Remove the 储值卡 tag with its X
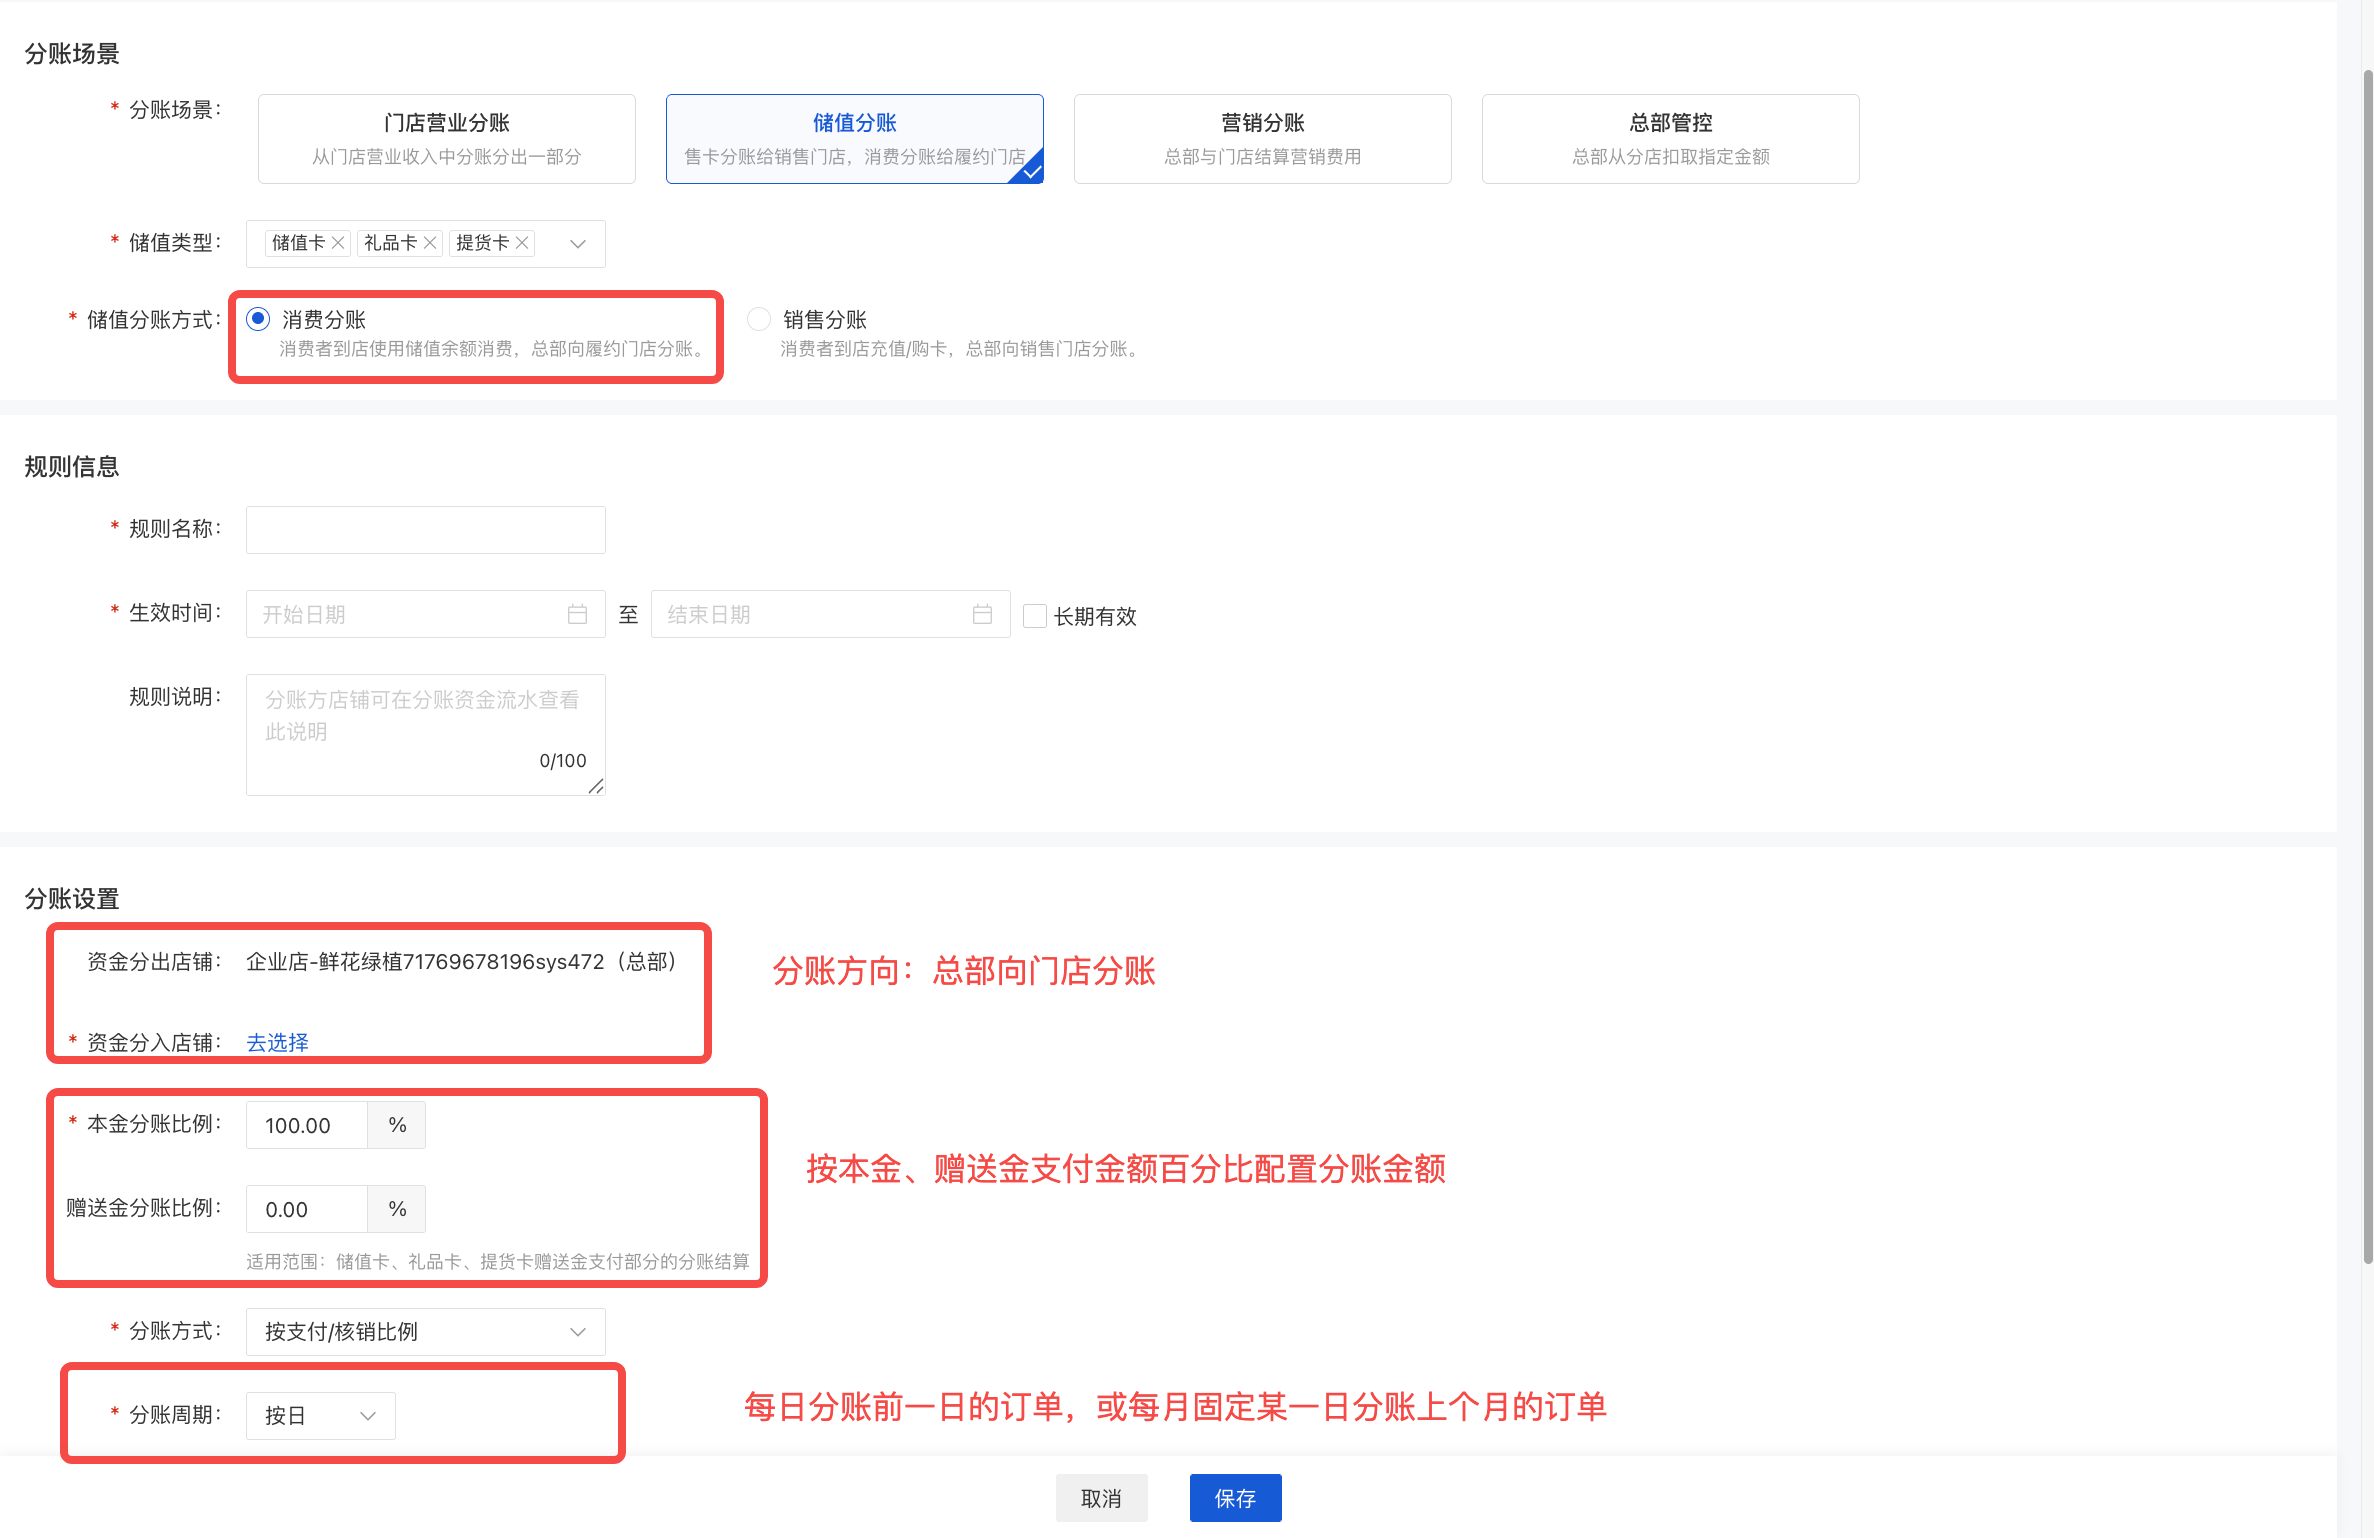Viewport: 2374px width, 1538px height. pos(338,243)
